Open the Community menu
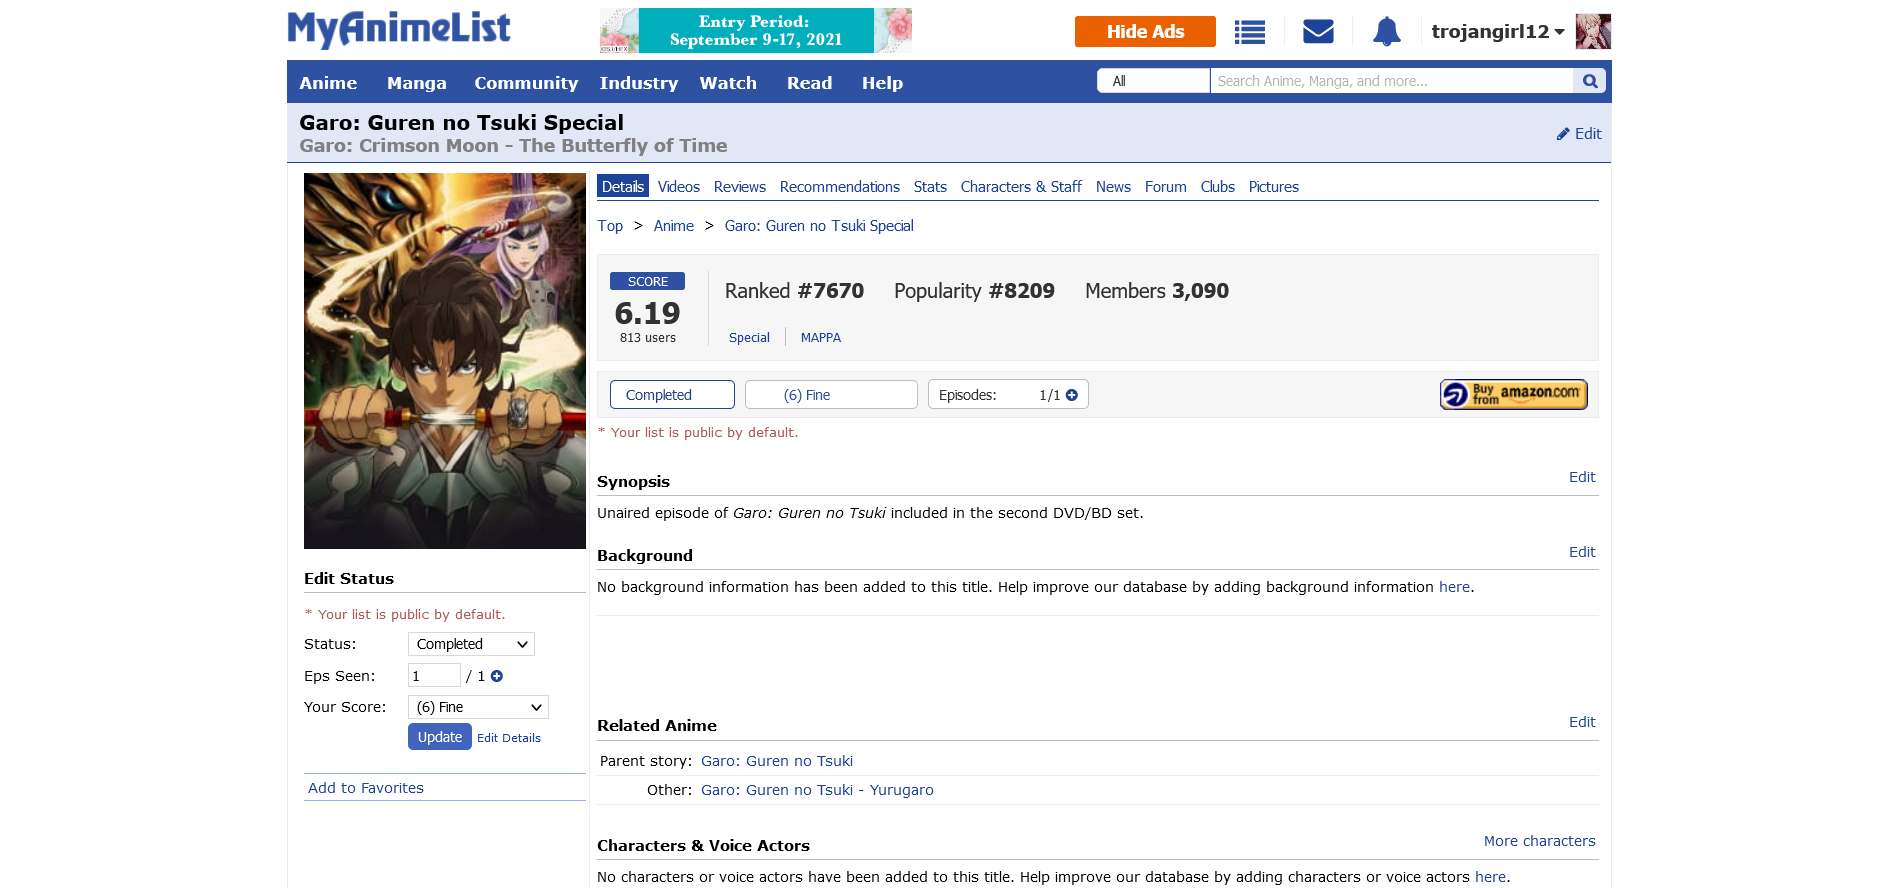Image resolution: width=1898 pixels, height=888 pixels. (525, 83)
